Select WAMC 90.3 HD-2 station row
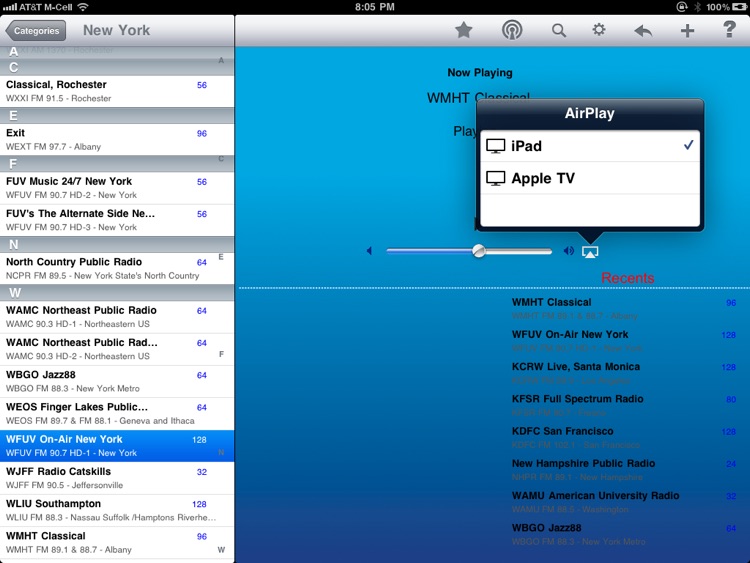 pyautogui.click(x=117, y=349)
